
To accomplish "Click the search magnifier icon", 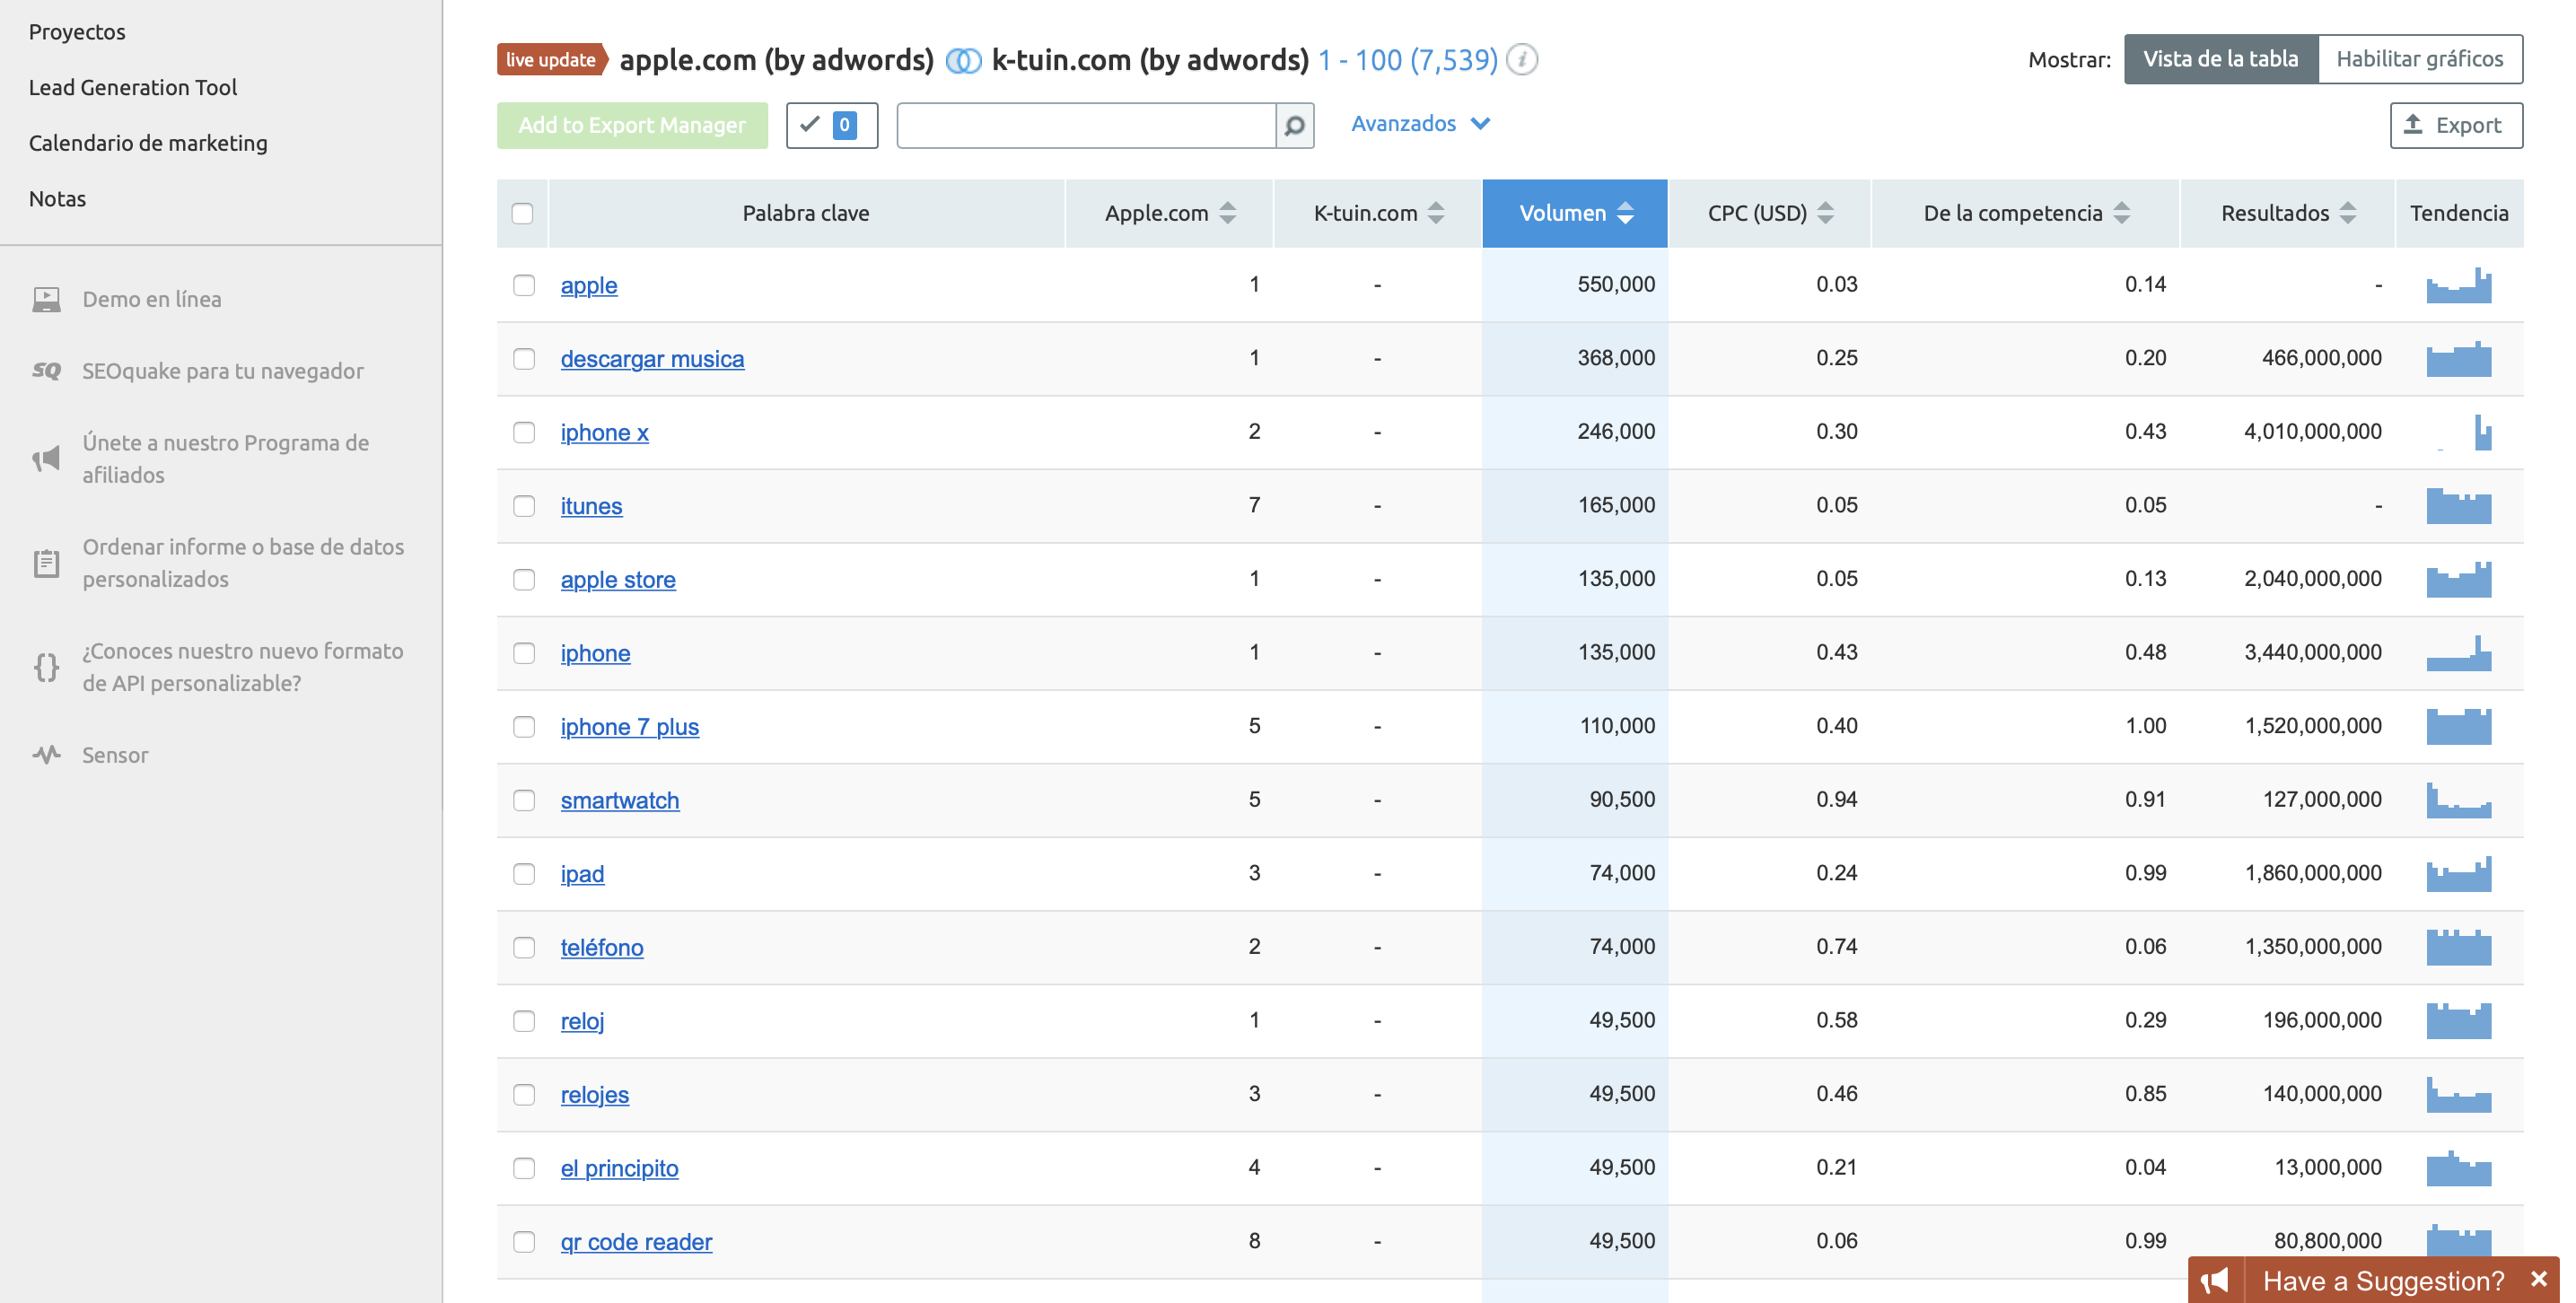I will tap(1294, 125).
